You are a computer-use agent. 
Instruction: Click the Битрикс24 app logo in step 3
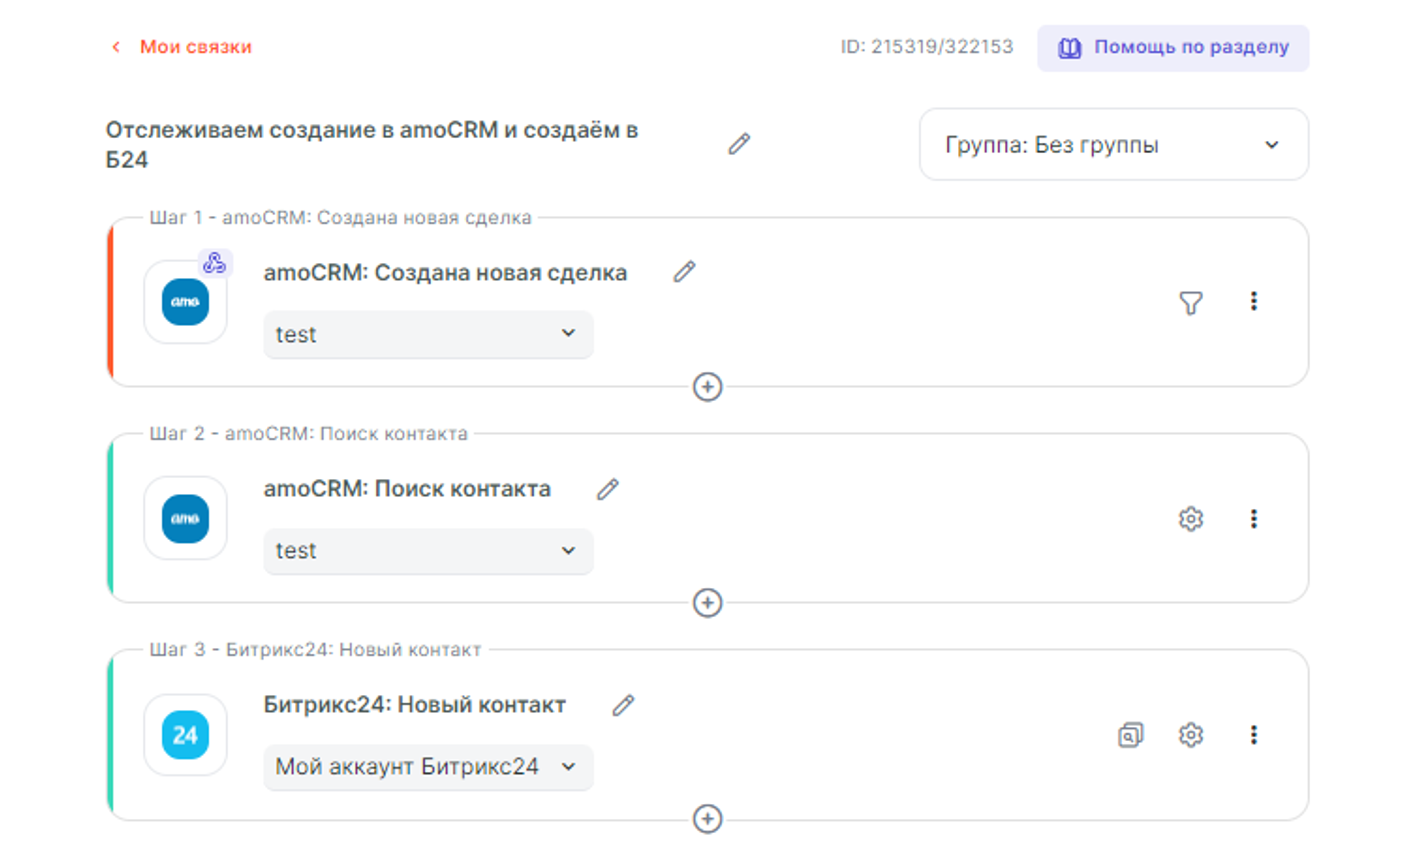click(186, 735)
